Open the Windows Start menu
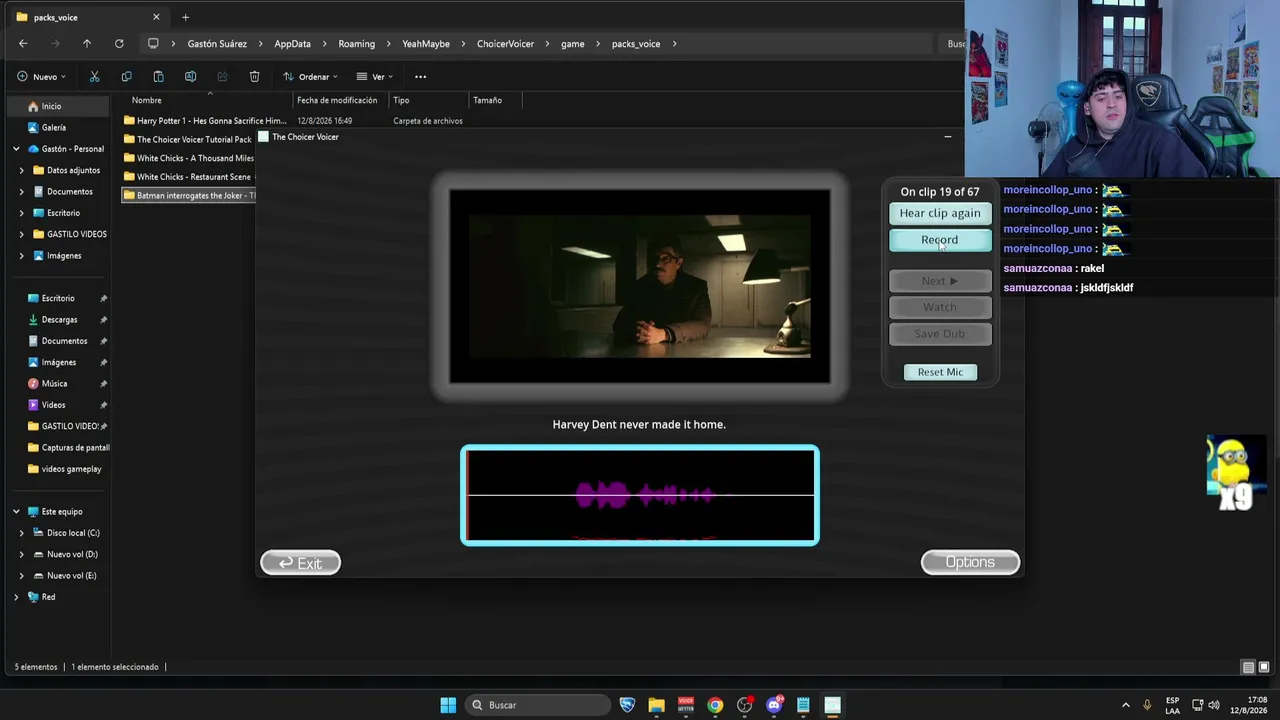 448,705
